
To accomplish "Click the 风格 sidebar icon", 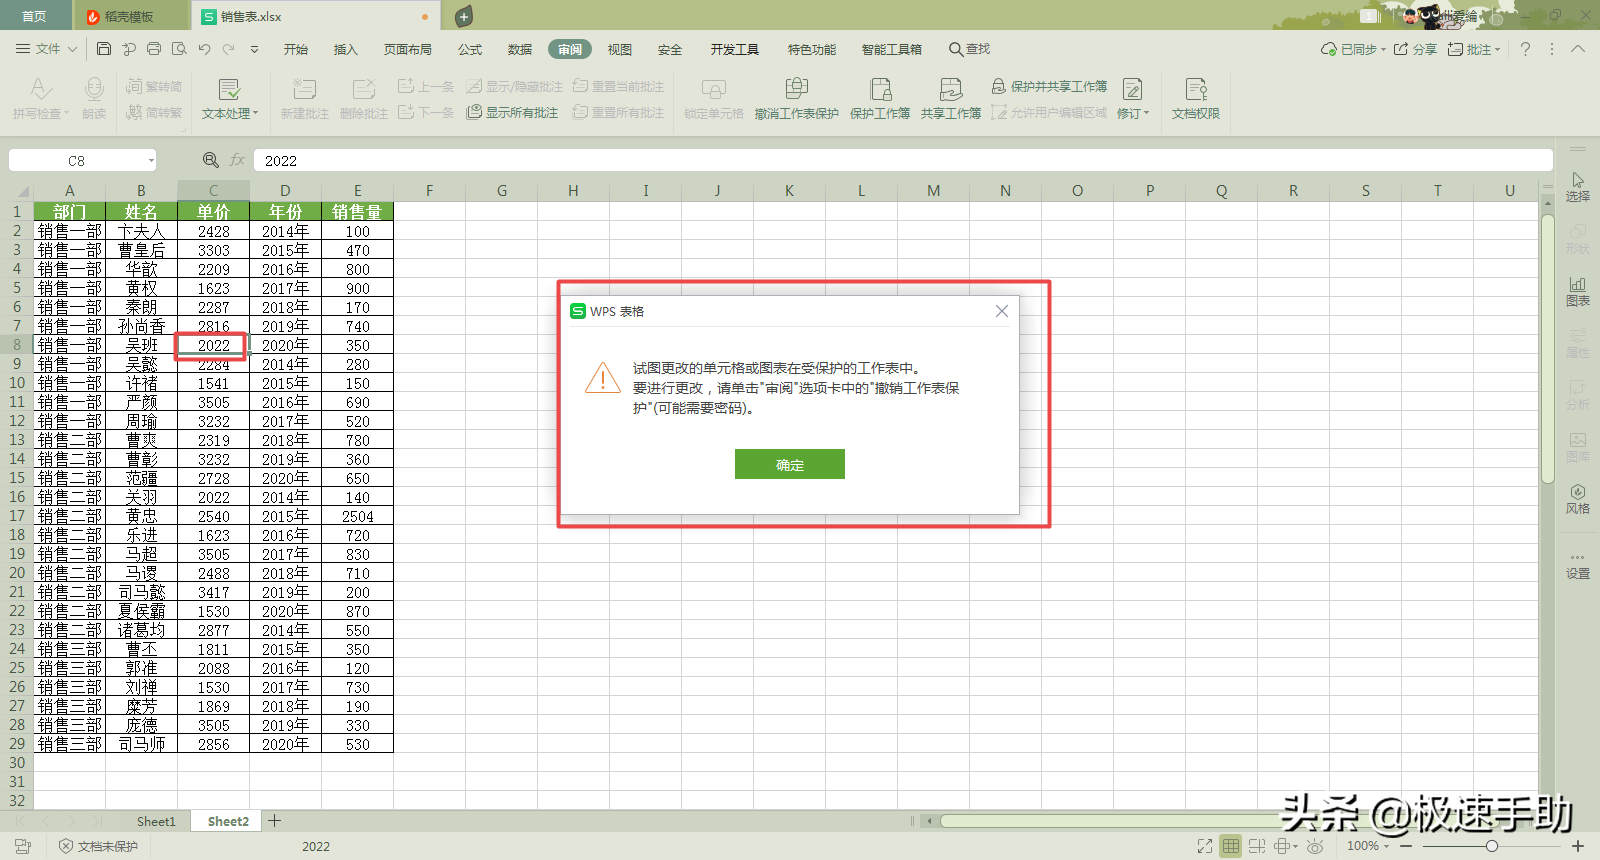I will [x=1578, y=499].
